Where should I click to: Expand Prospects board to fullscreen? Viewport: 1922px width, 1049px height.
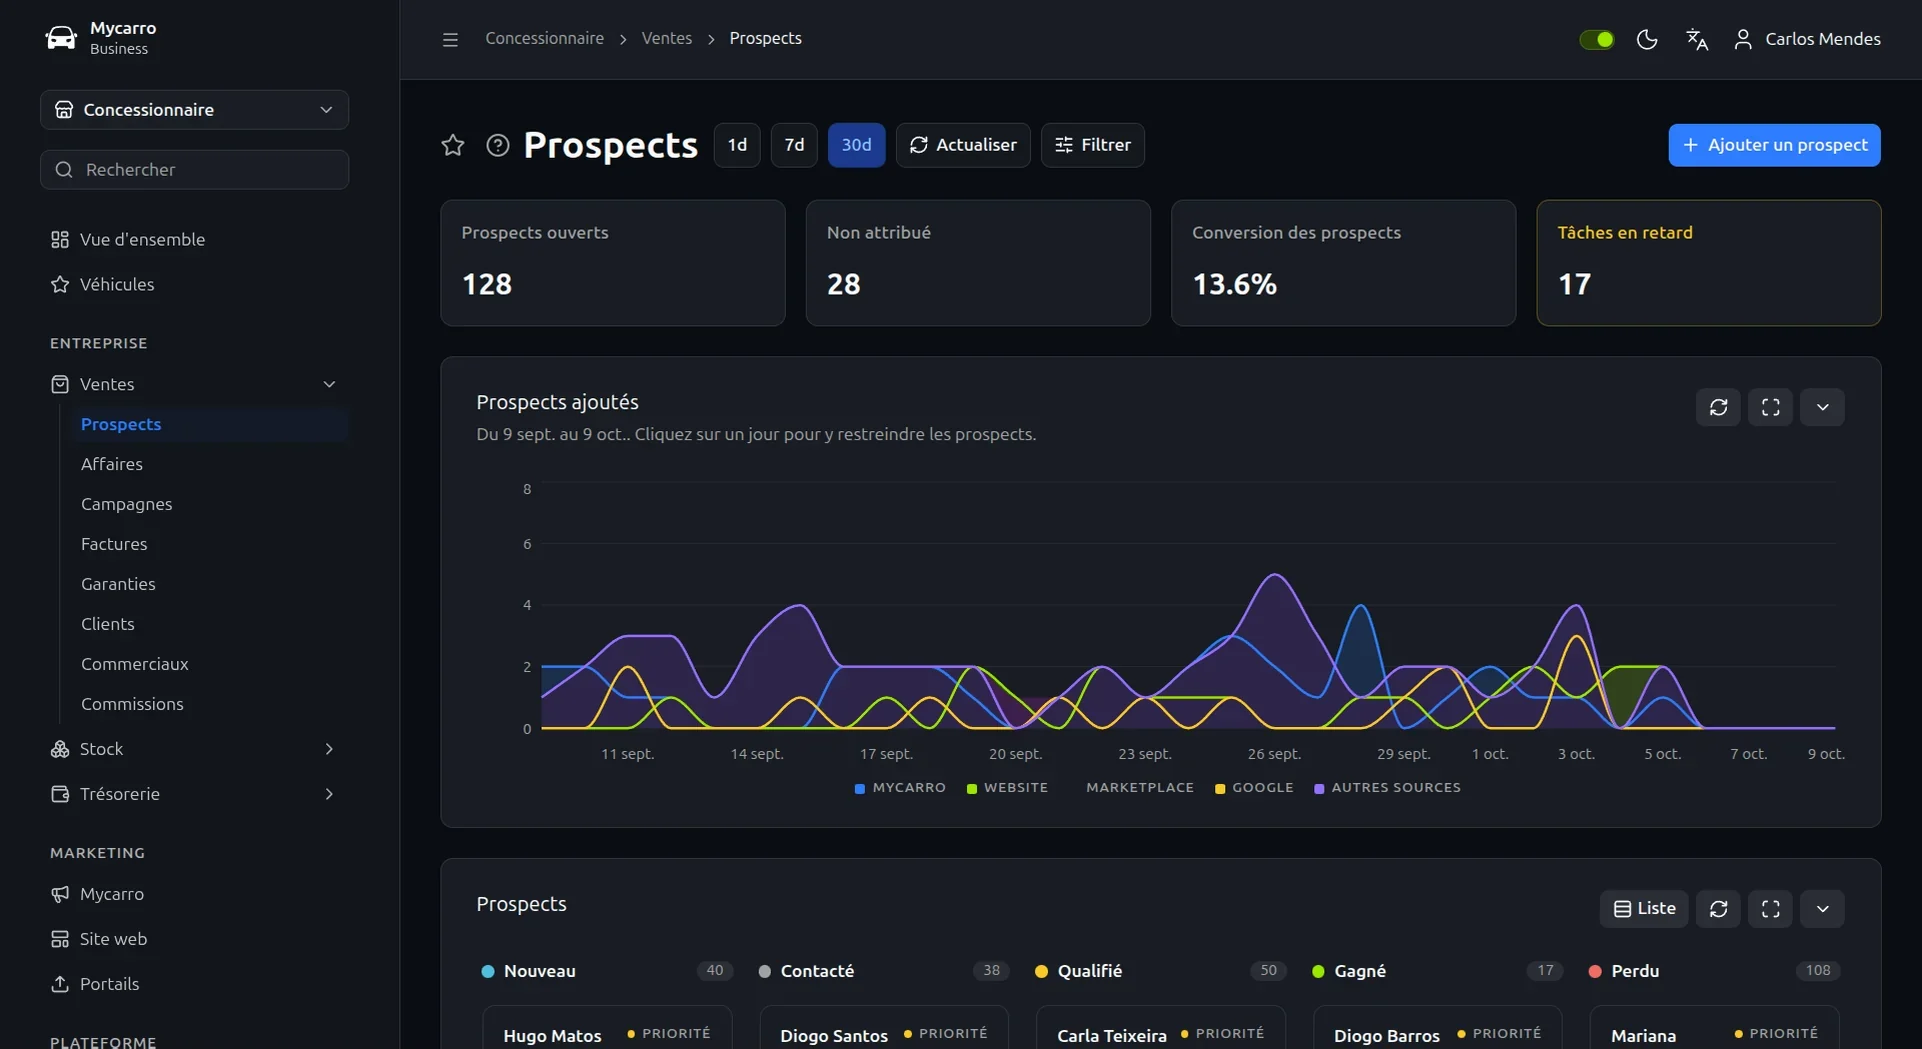click(x=1770, y=909)
